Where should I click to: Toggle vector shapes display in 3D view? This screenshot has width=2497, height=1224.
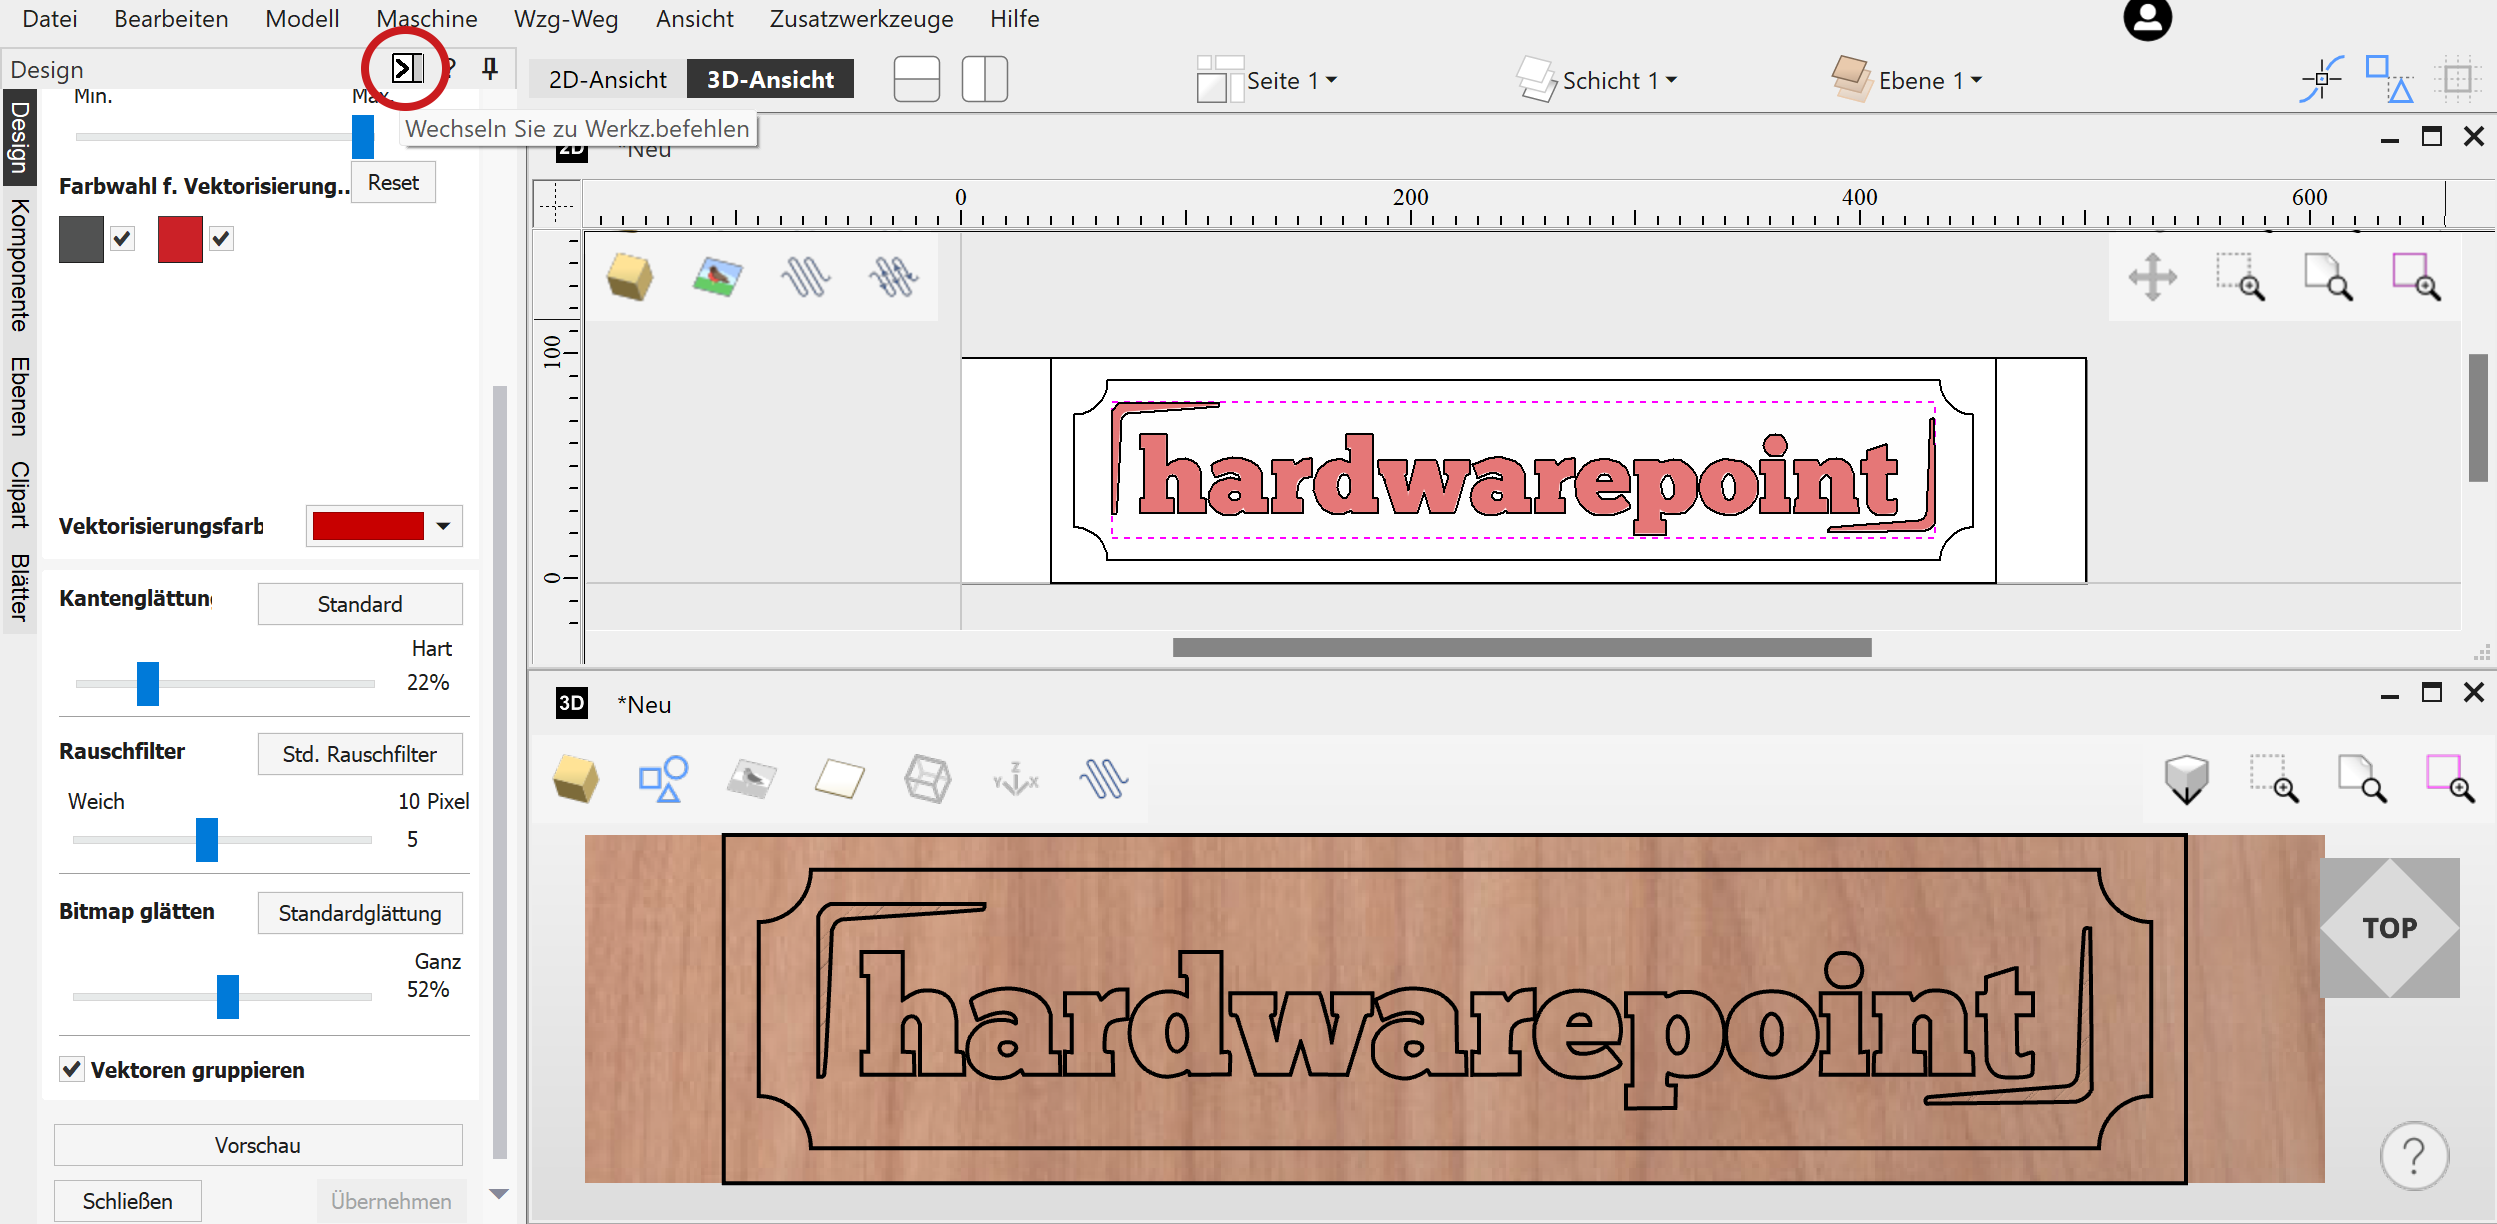click(663, 779)
